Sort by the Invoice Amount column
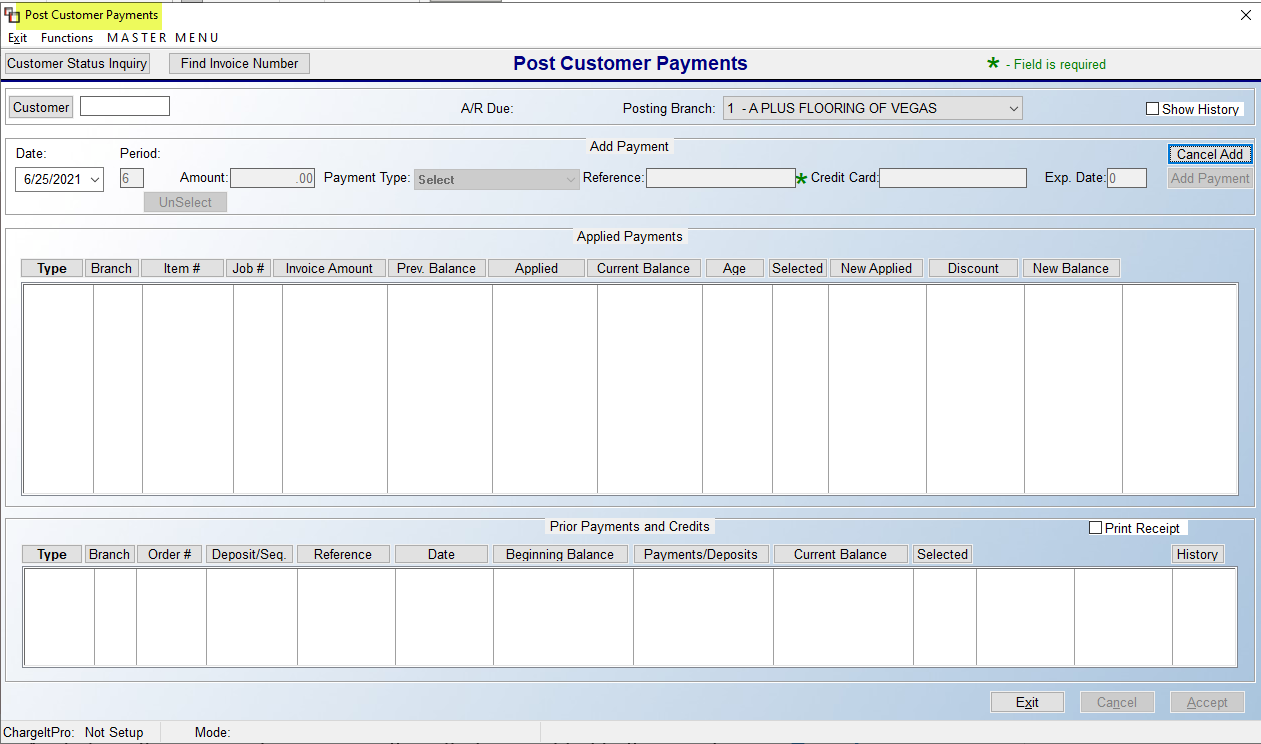The width and height of the screenshot is (1261, 744). [328, 267]
